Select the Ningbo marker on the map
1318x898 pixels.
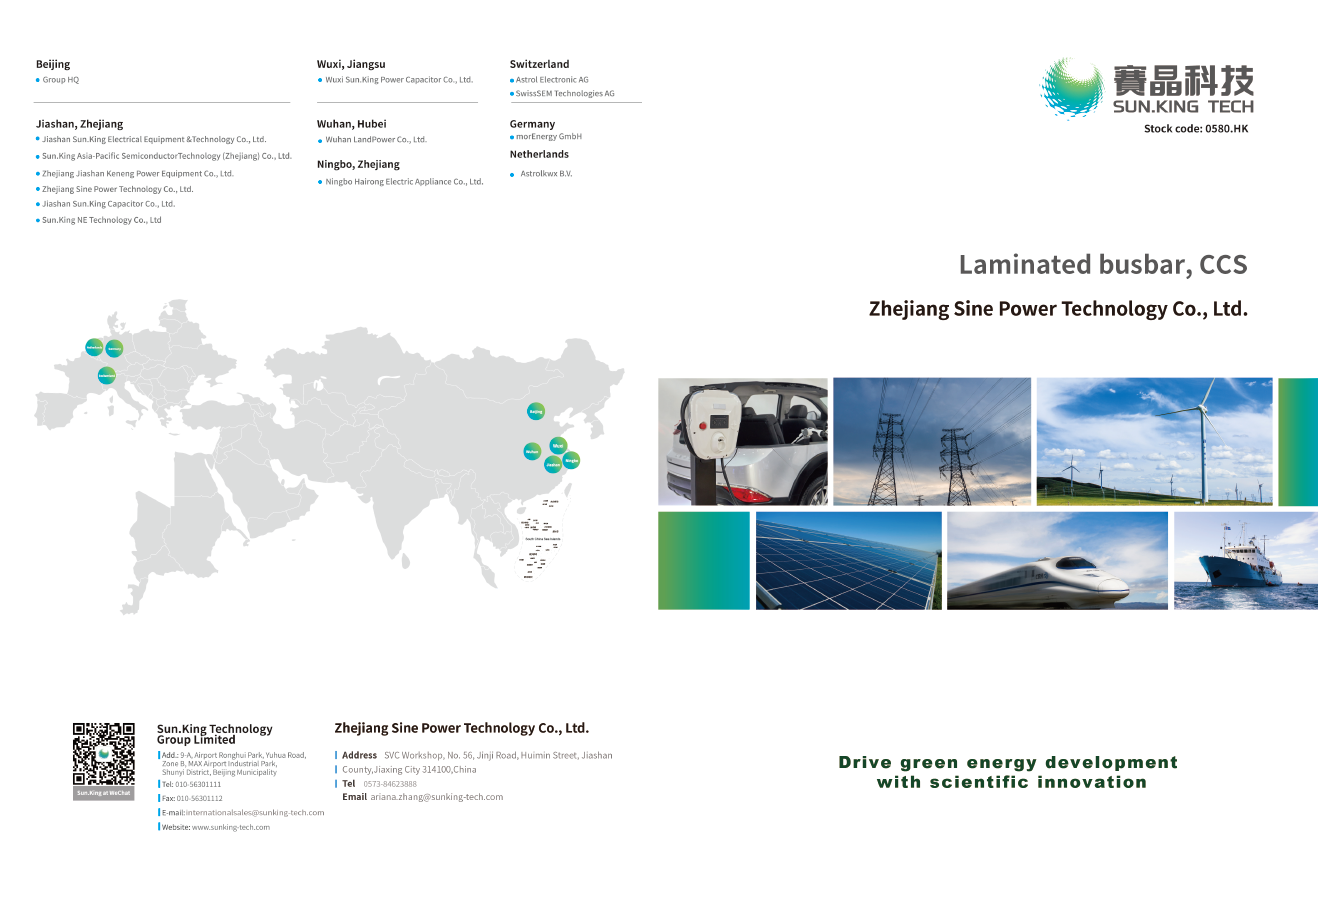click(571, 460)
